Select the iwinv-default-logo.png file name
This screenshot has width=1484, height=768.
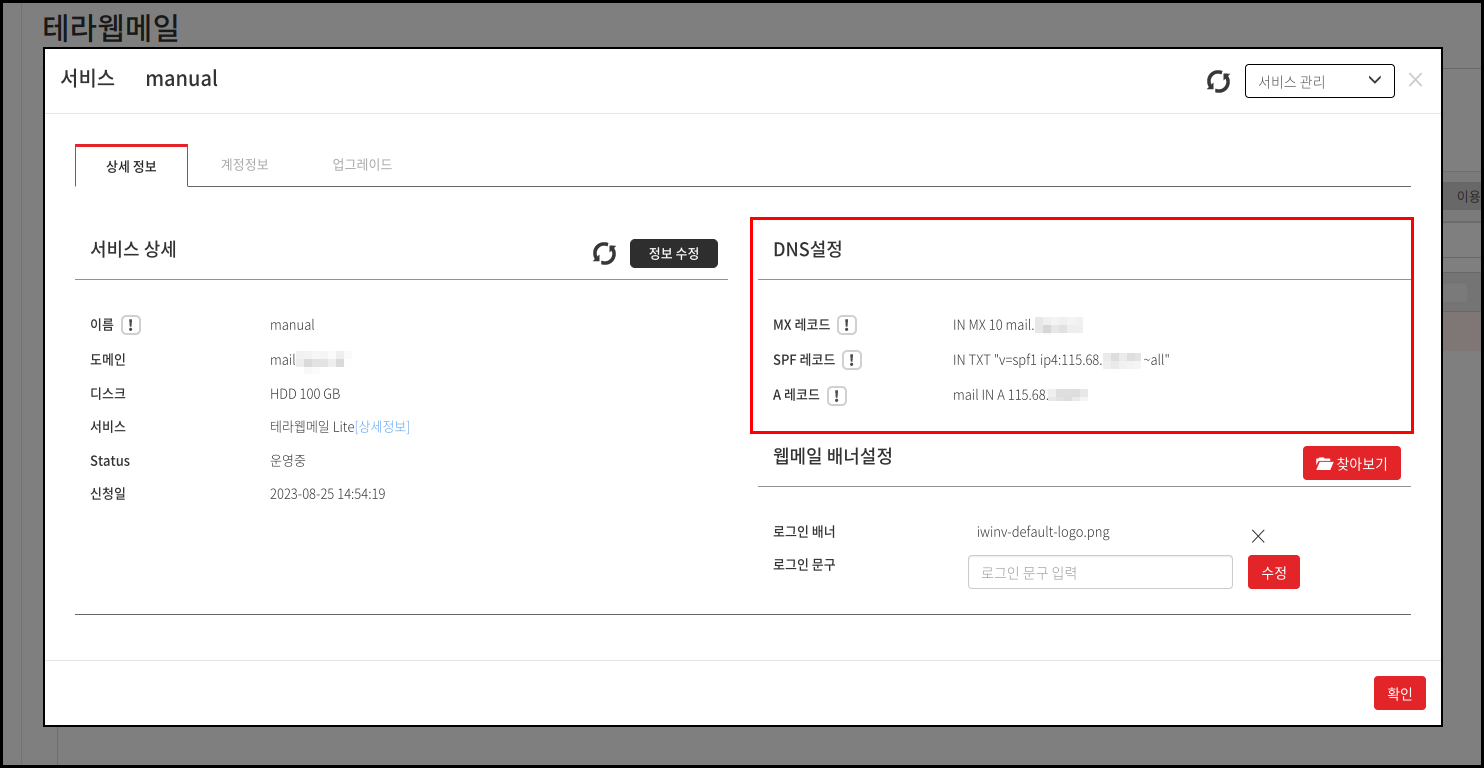click(1043, 532)
